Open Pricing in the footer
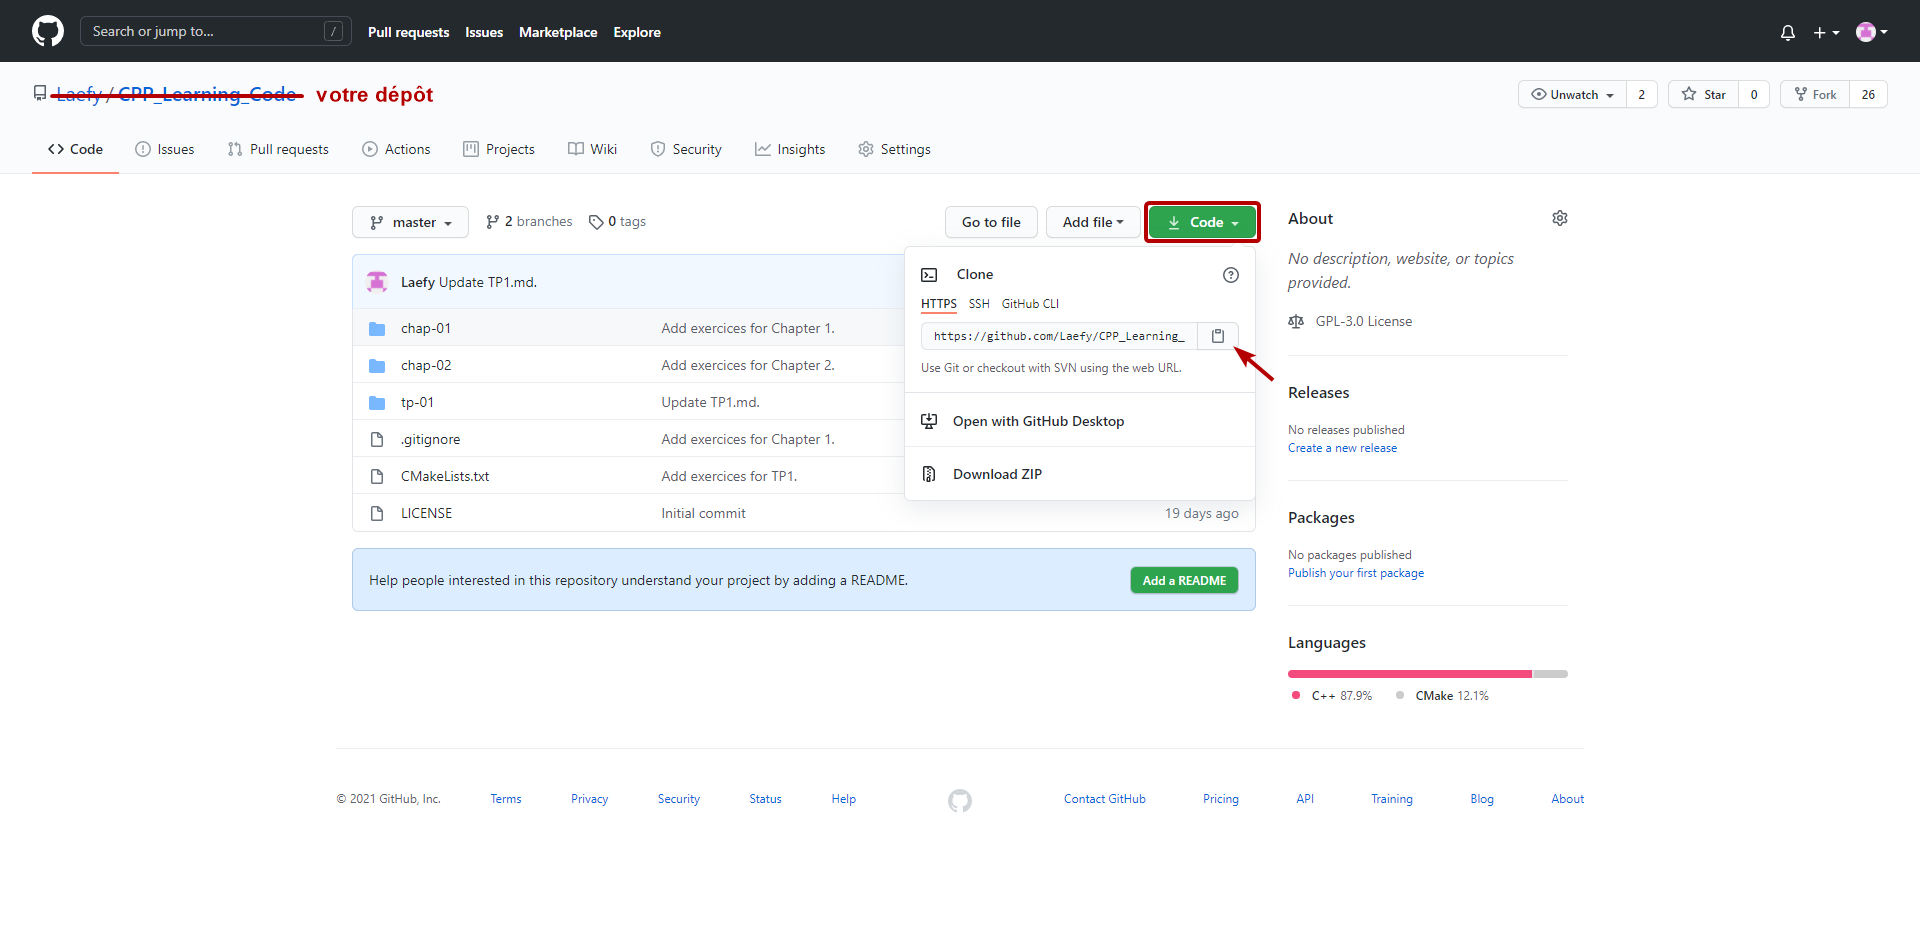 (1221, 799)
